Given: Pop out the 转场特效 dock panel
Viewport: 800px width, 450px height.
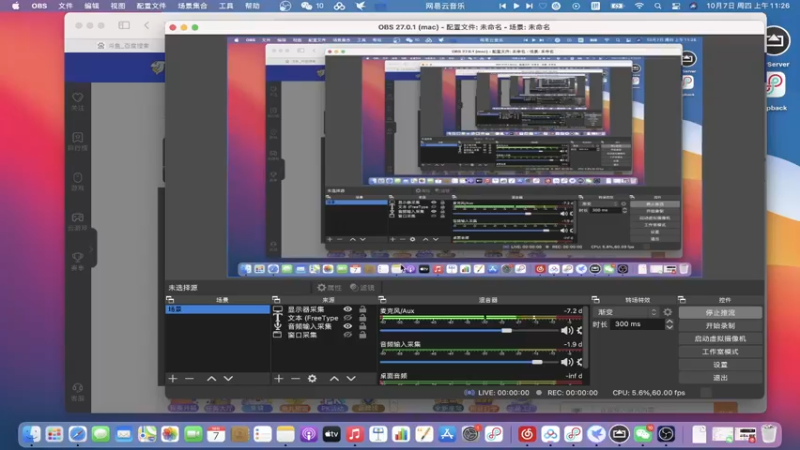Looking at the screenshot, I should point(595,300).
